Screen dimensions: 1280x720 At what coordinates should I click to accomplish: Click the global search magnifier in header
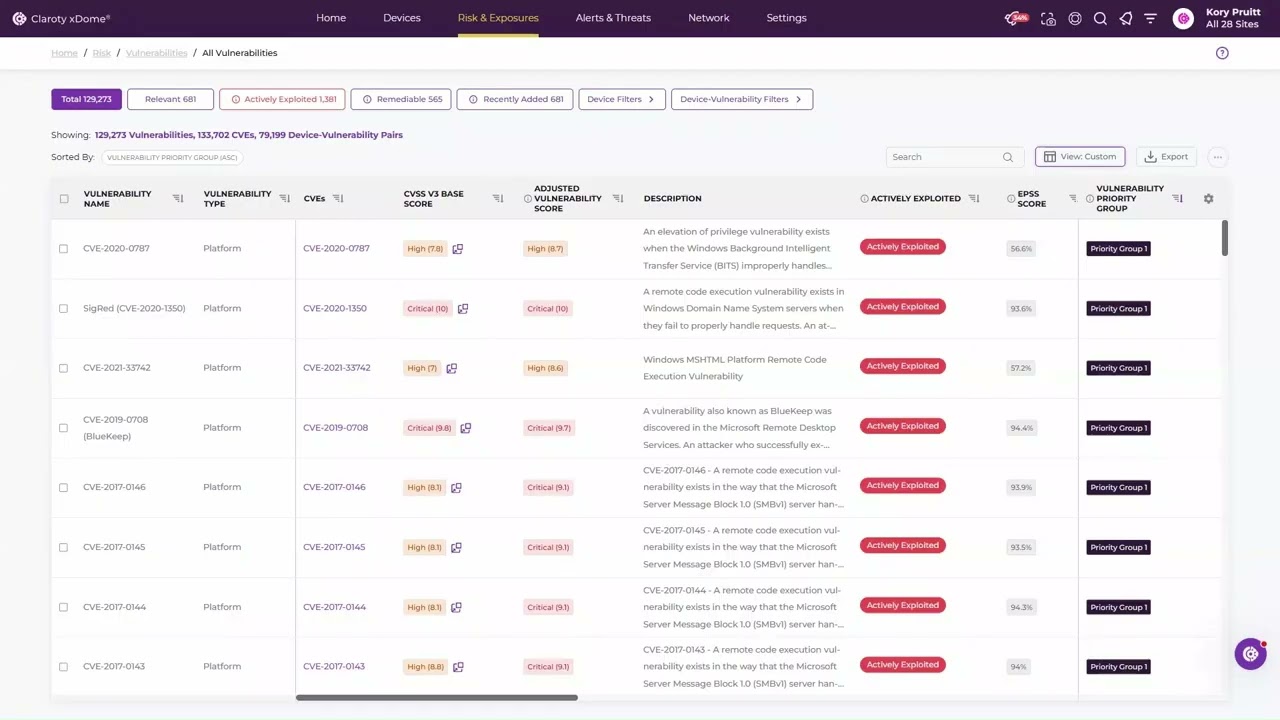click(1100, 18)
